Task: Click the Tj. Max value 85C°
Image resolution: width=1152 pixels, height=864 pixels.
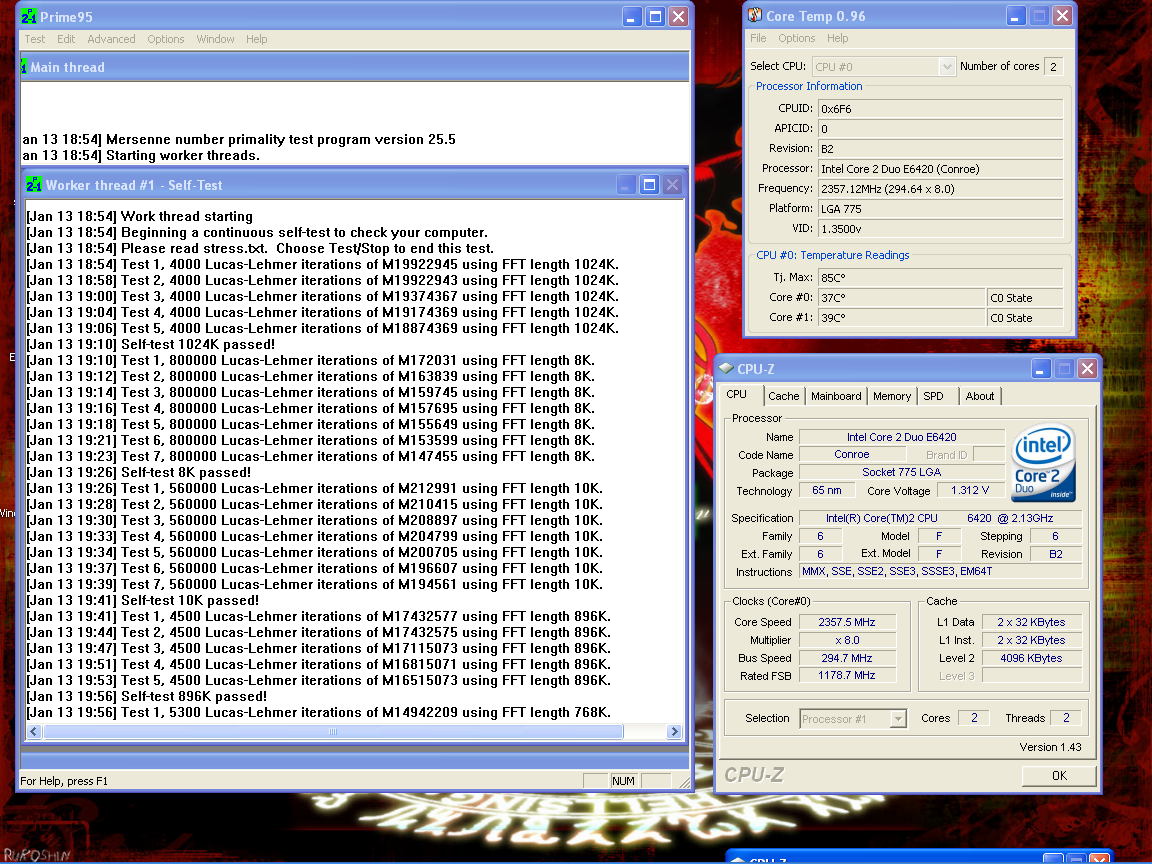Action: point(940,278)
